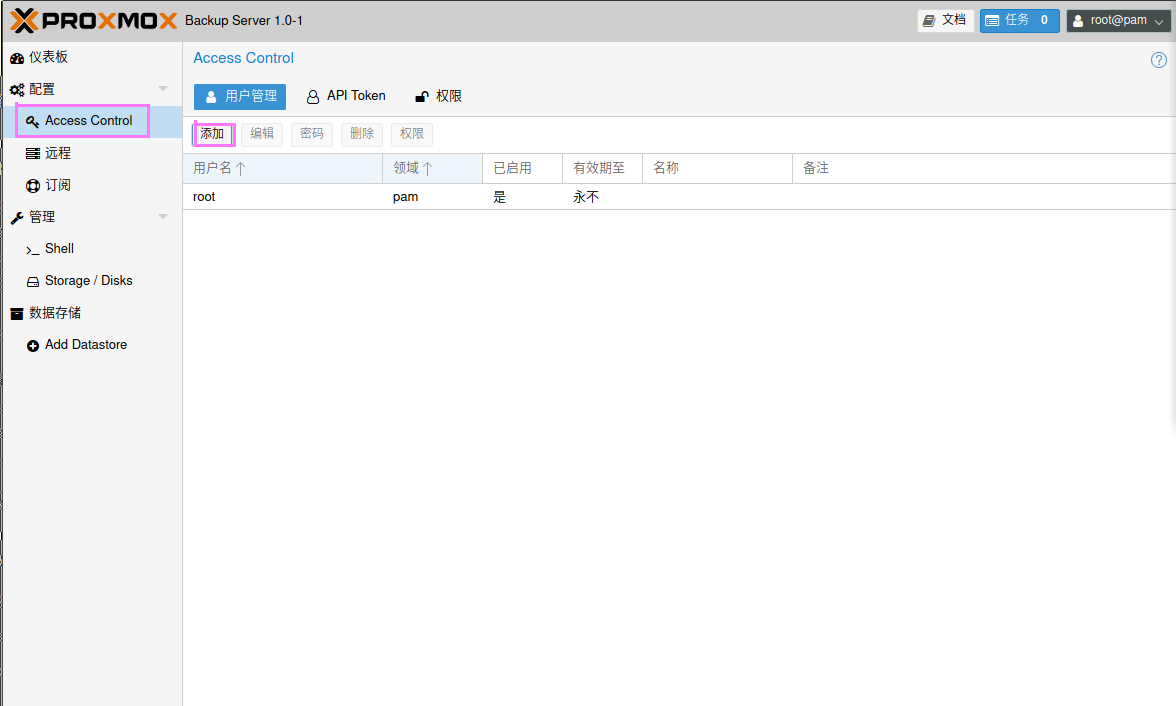Sort by 用户名 column header

click(283, 168)
